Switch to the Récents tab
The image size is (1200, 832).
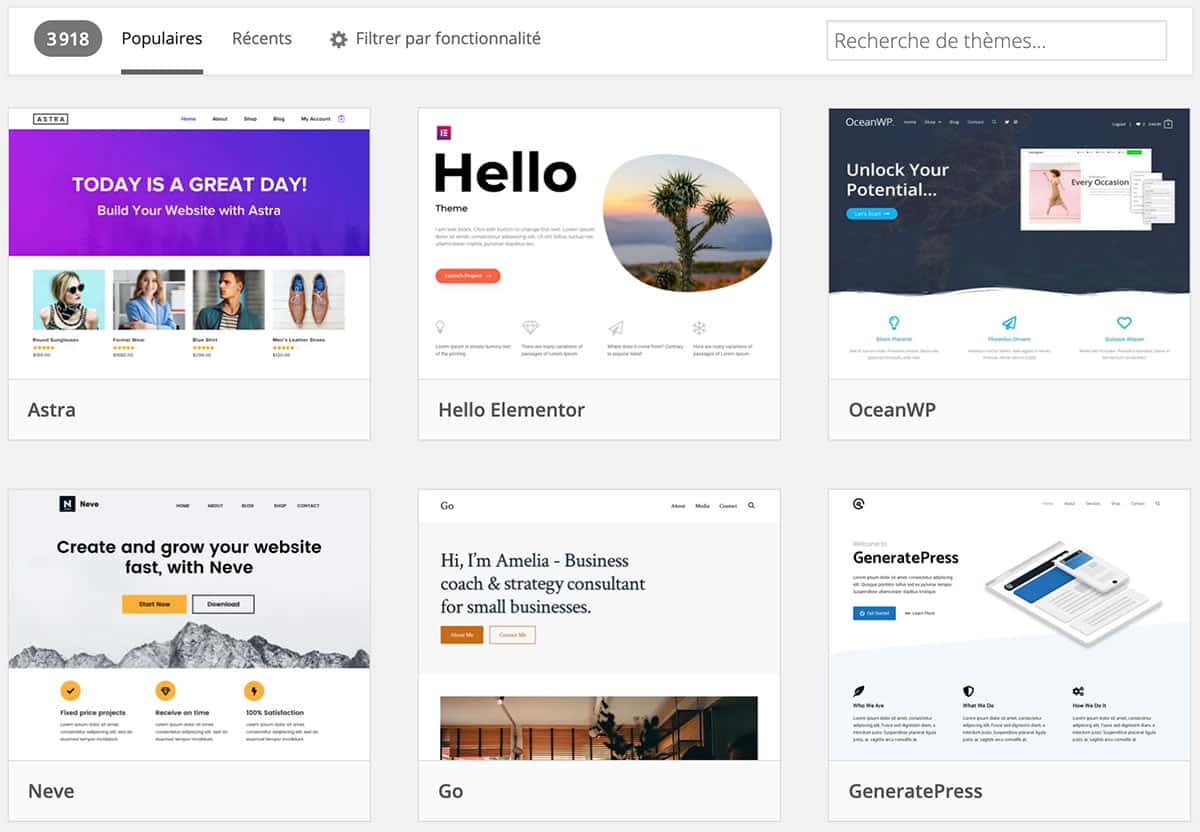point(262,39)
